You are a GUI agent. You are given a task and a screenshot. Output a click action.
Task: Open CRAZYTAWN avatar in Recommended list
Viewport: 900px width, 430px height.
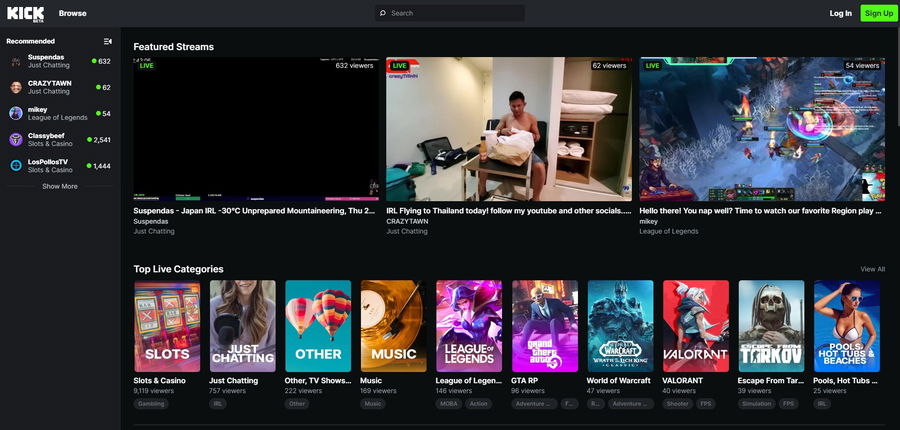click(16, 87)
